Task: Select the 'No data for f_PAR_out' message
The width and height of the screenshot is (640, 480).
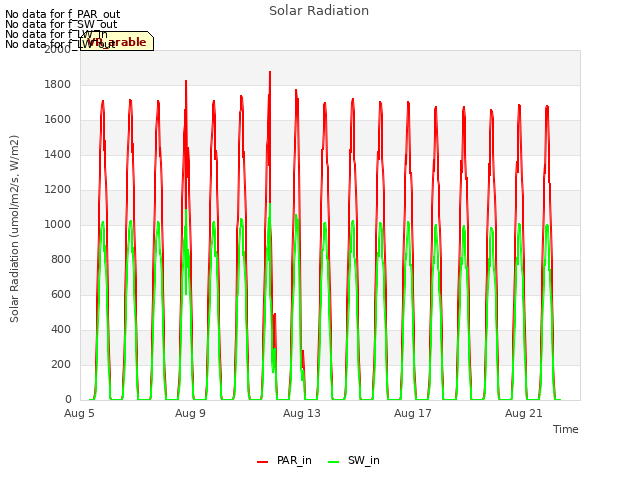Action: [62, 14]
